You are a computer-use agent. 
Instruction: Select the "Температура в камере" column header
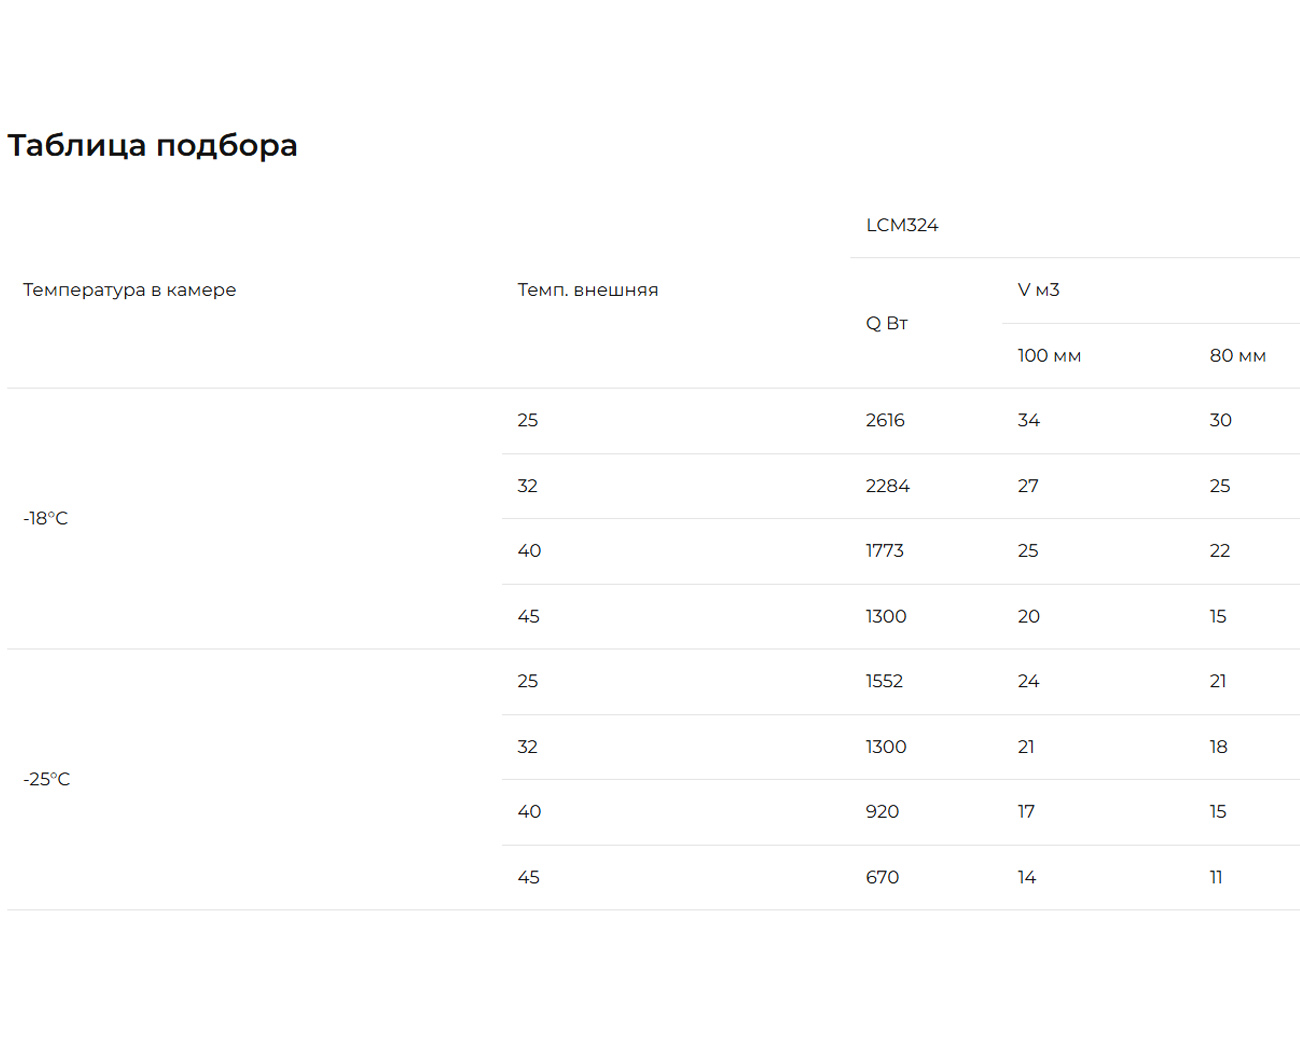(129, 290)
